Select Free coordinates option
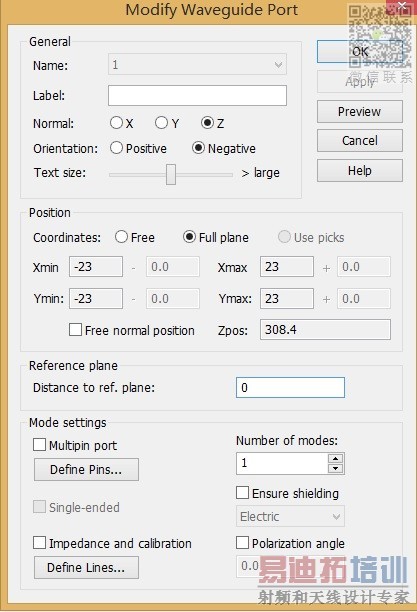This screenshot has height=612, width=417. pos(121,237)
